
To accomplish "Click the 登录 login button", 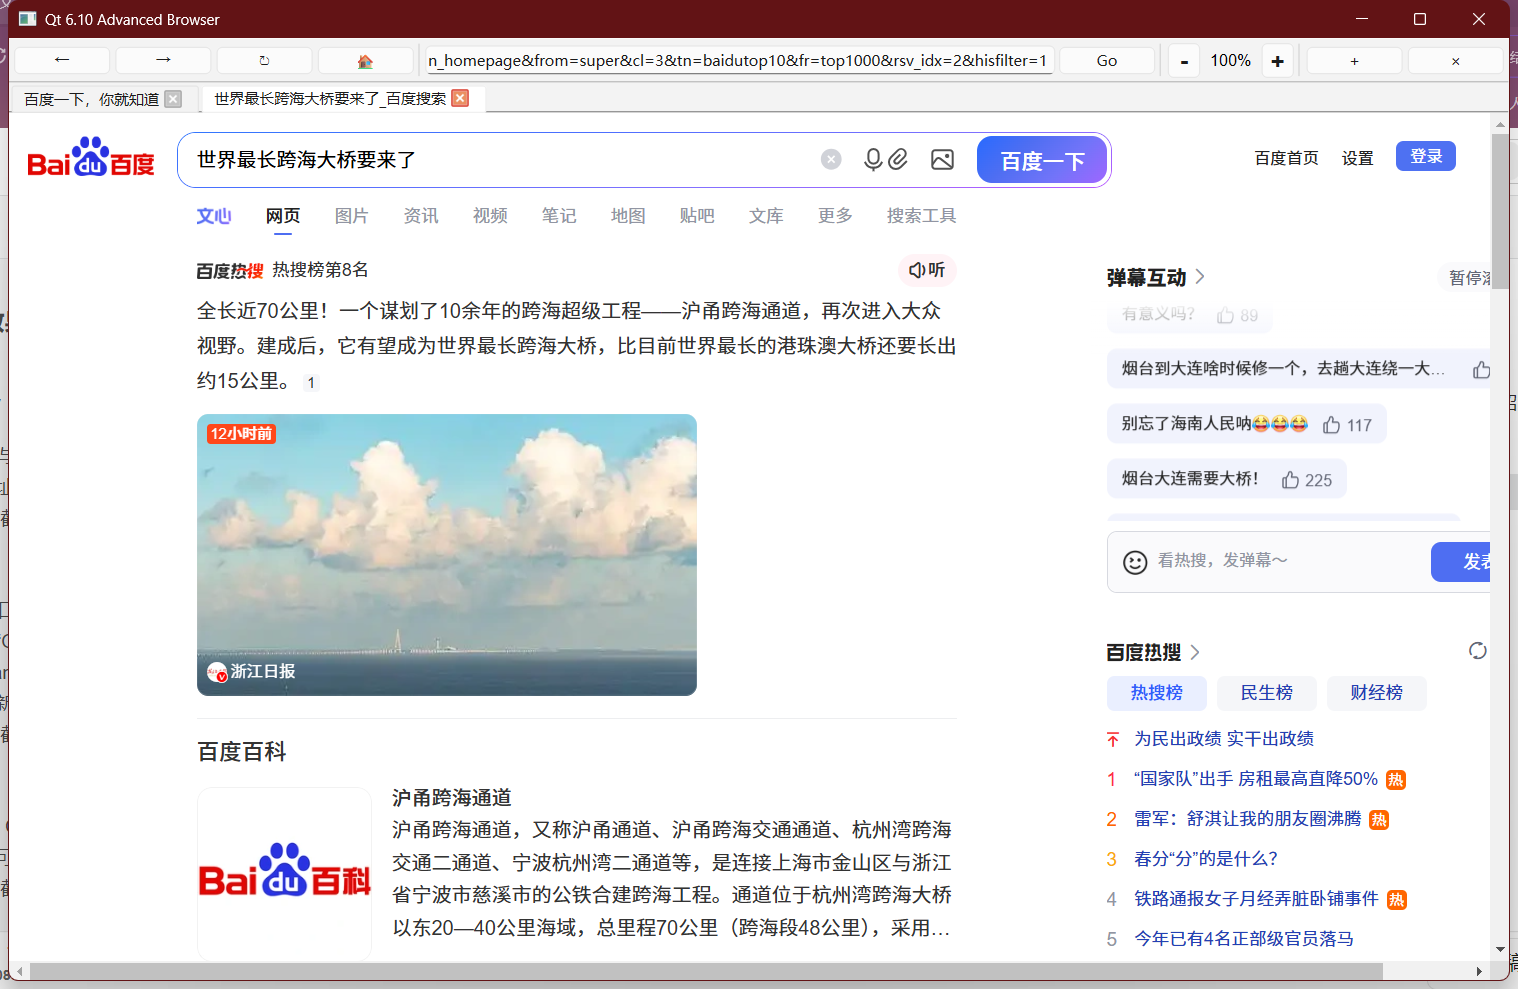I will tap(1426, 156).
